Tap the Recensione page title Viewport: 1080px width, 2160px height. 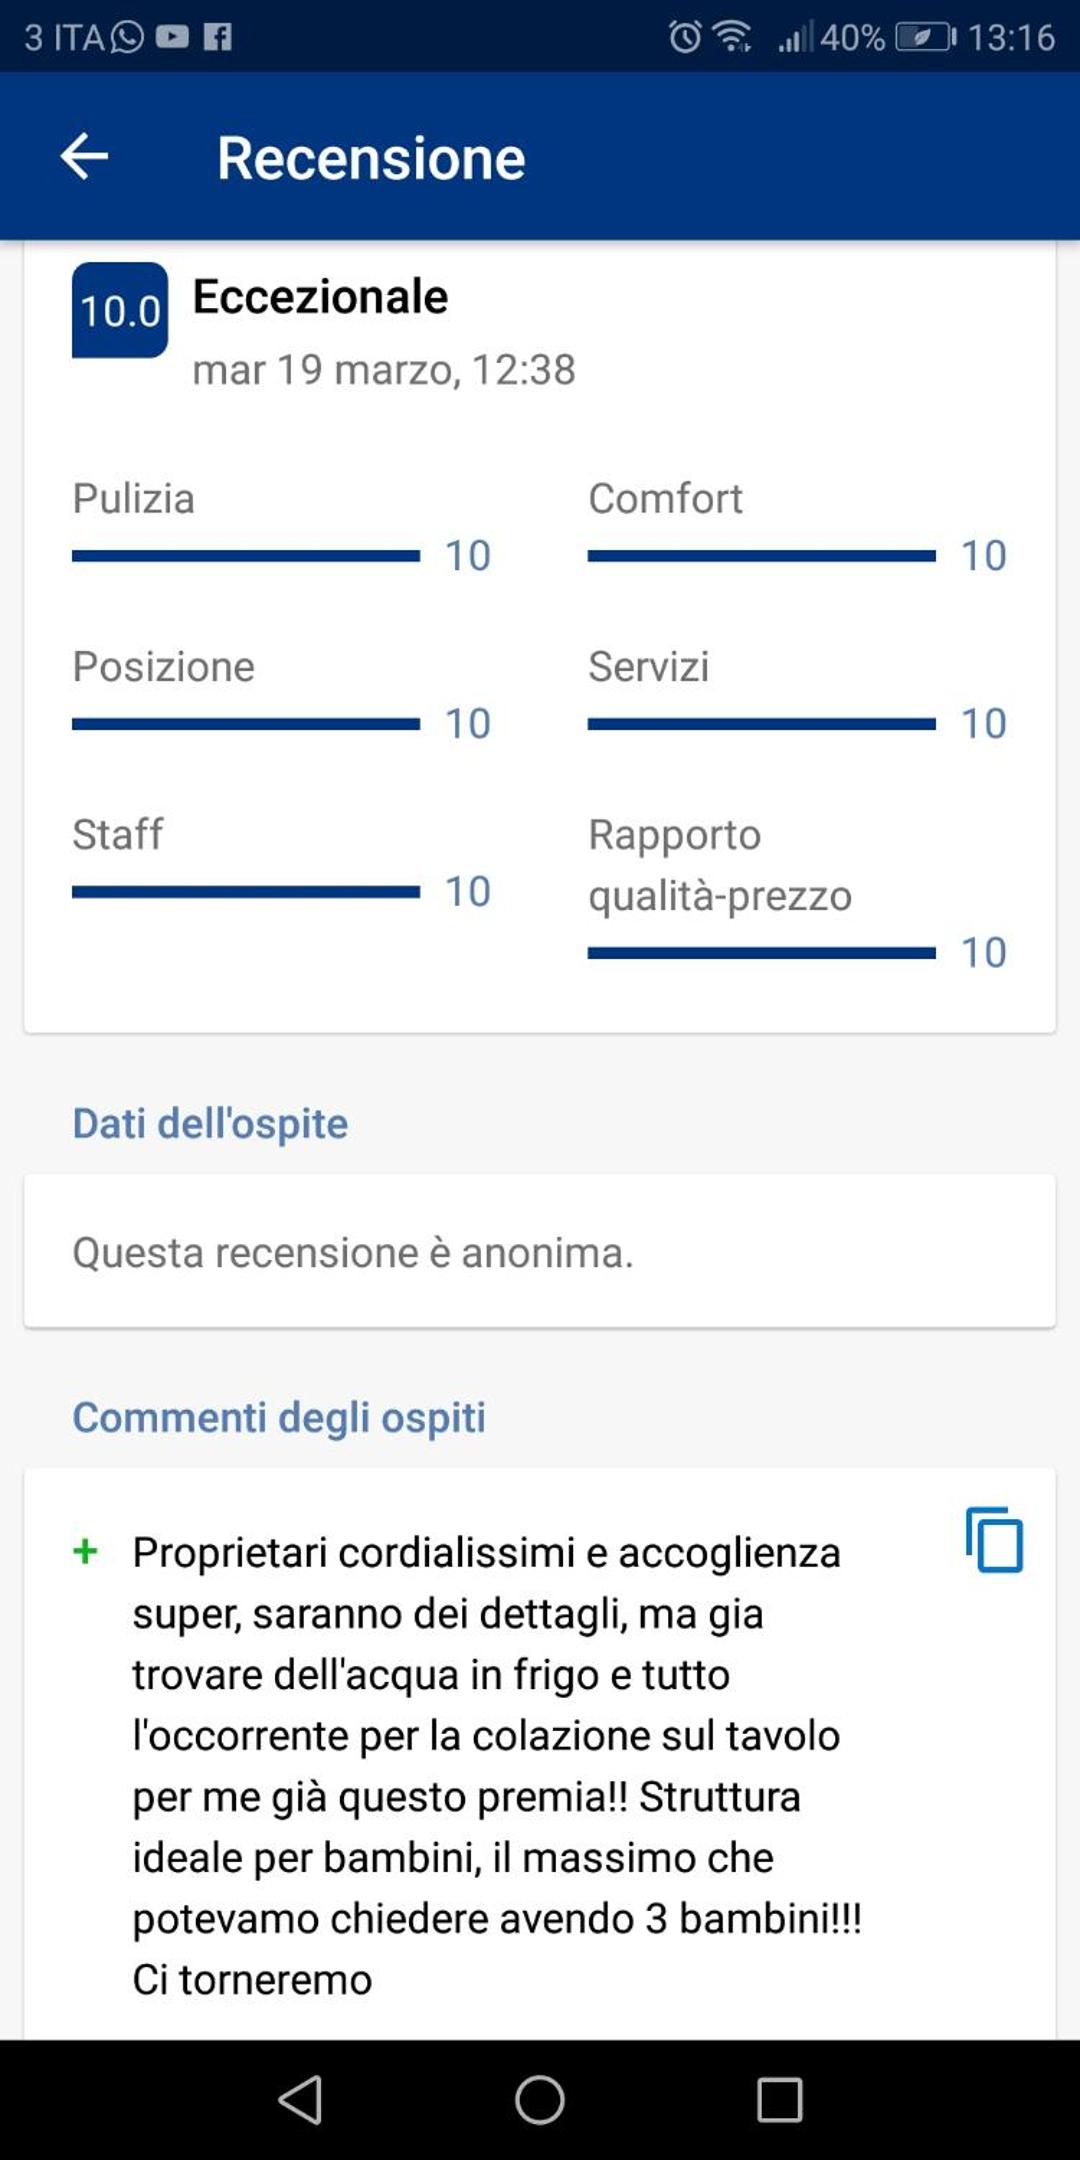371,158
